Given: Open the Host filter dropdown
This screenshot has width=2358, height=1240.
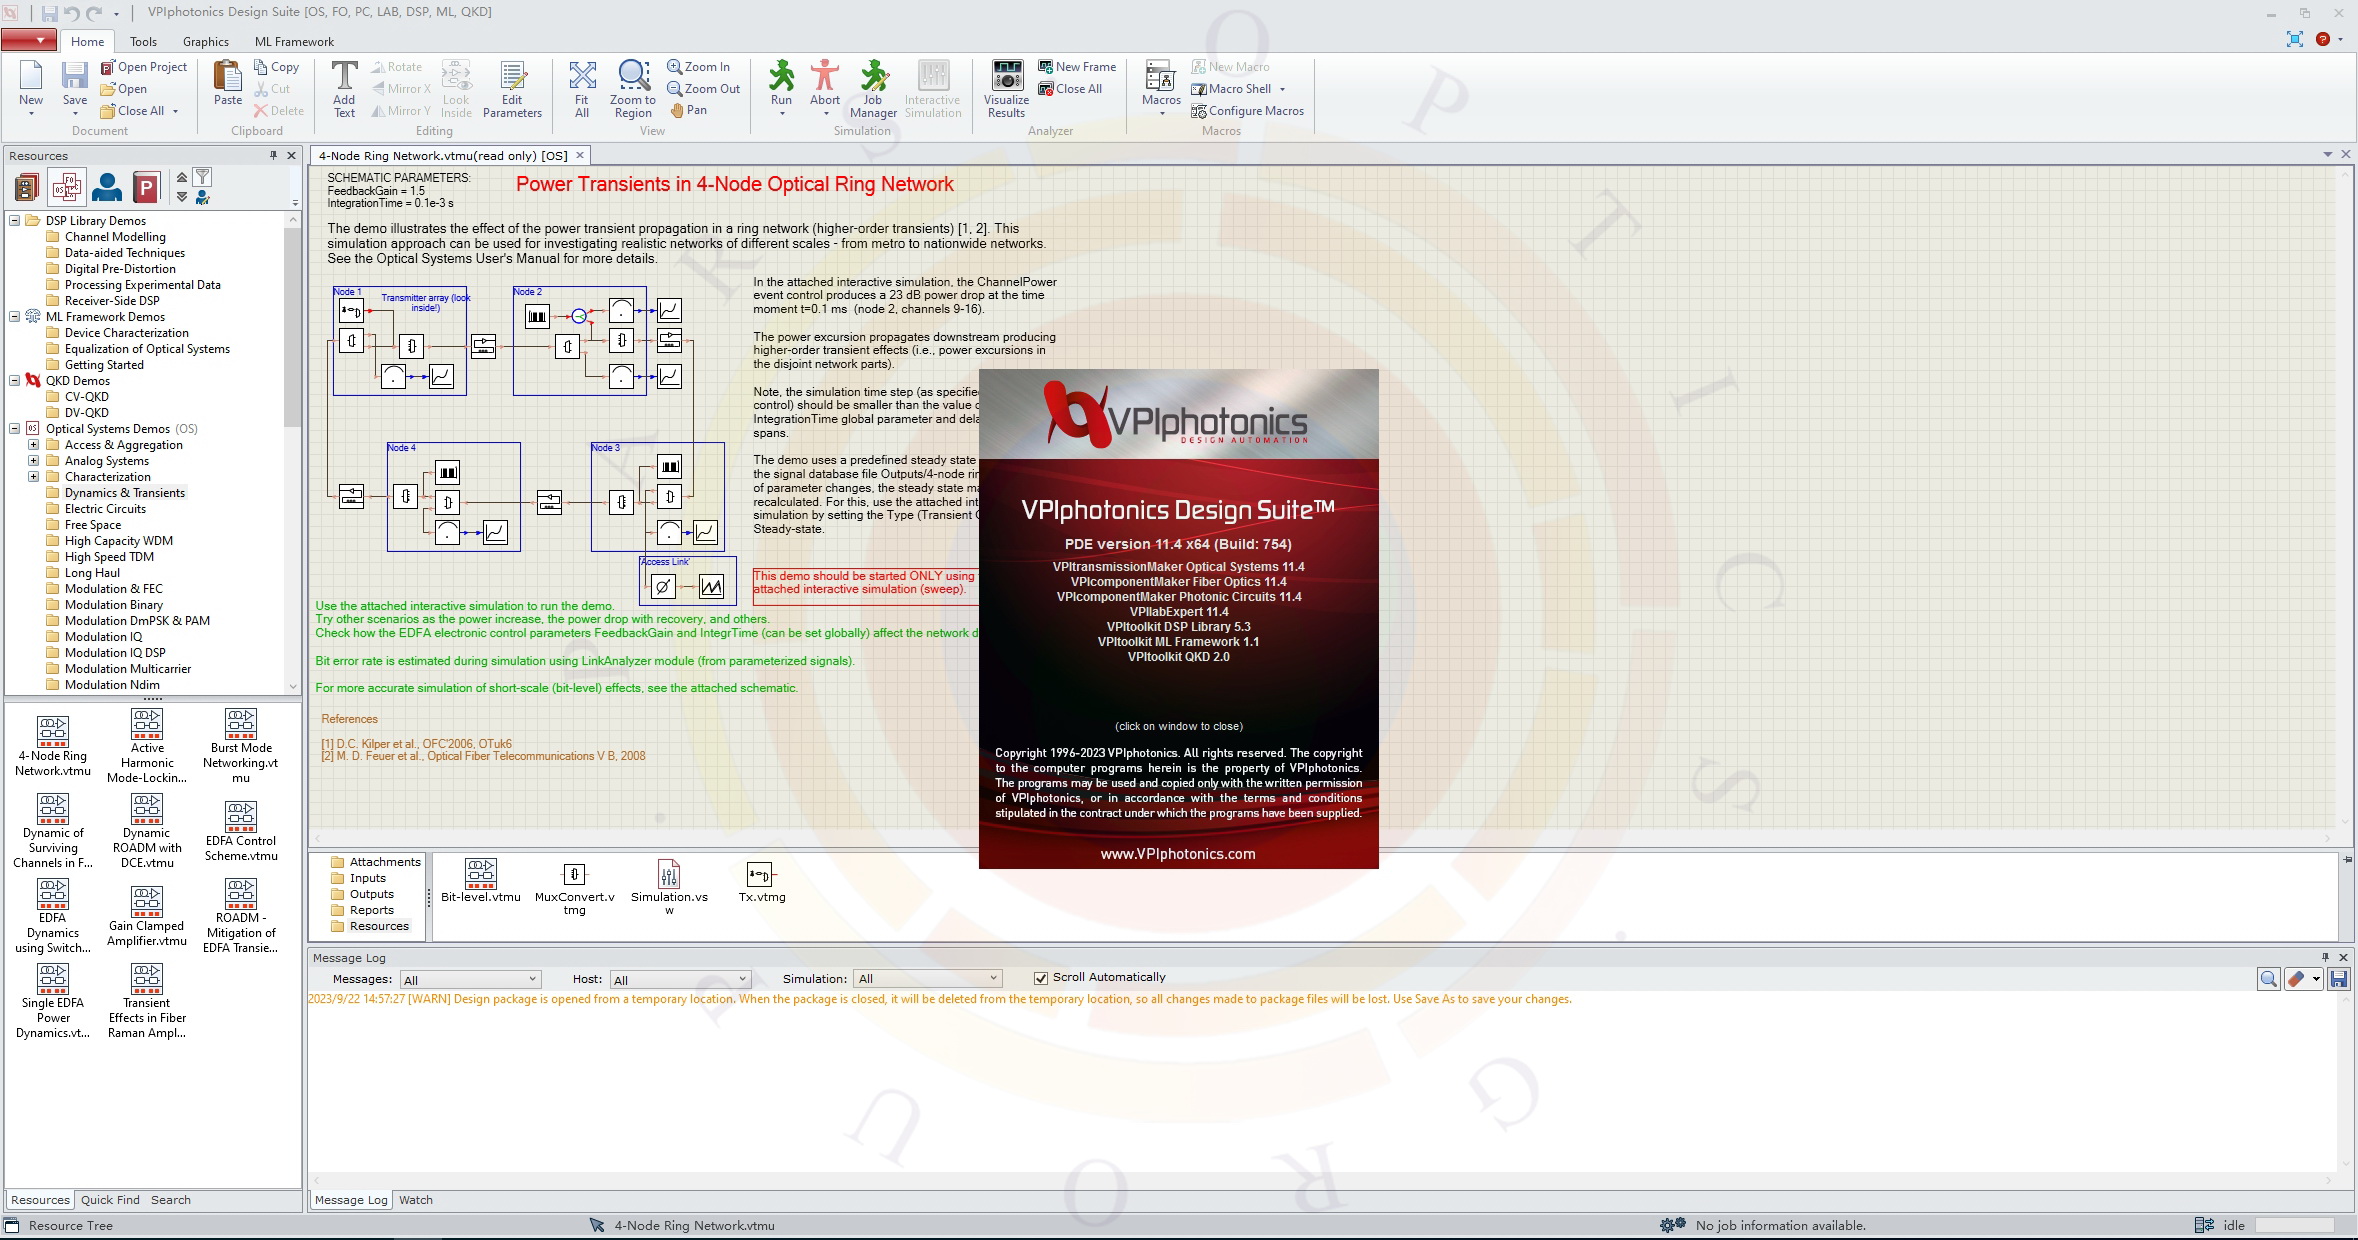Looking at the screenshot, I should point(680,979).
